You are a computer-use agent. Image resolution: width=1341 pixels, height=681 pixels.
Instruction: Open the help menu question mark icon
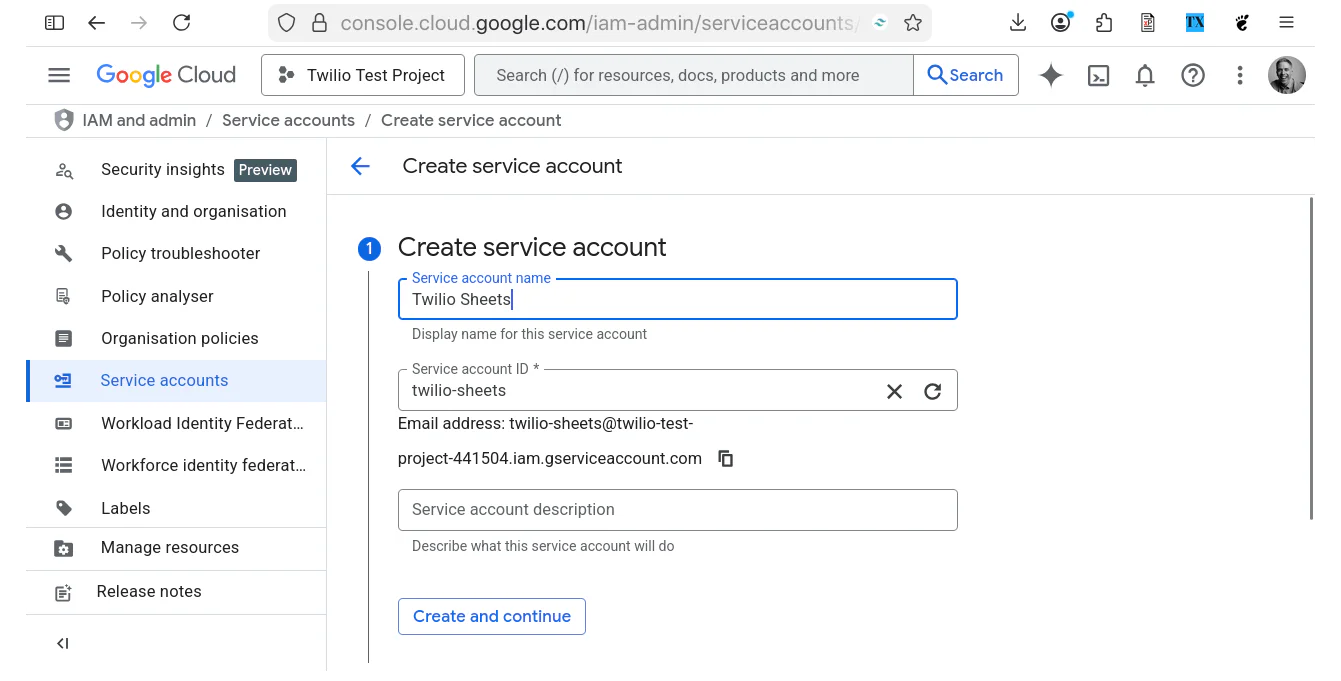[1192, 75]
